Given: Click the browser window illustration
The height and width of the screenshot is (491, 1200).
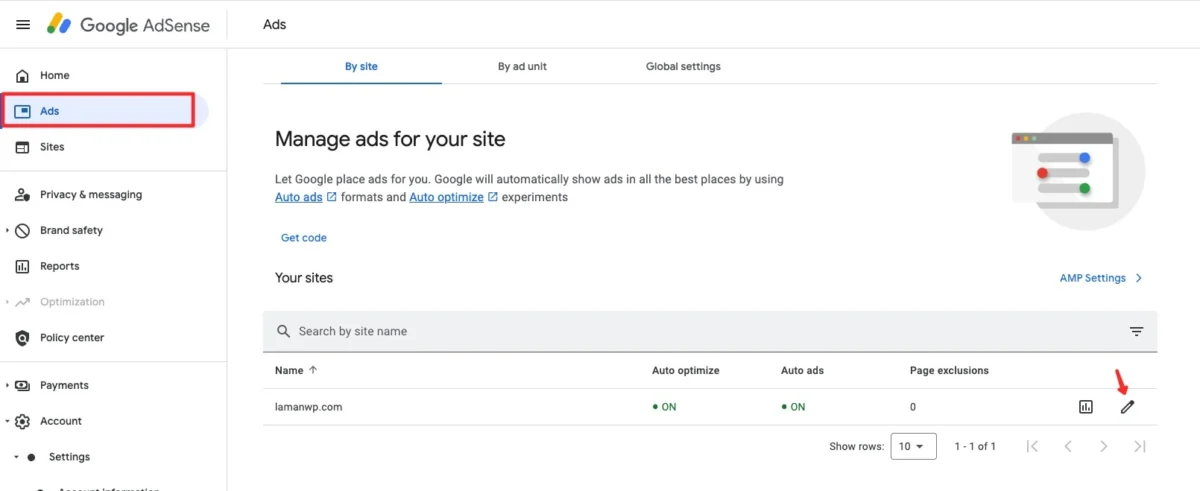Looking at the screenshot, I should tap(1076, 172).
